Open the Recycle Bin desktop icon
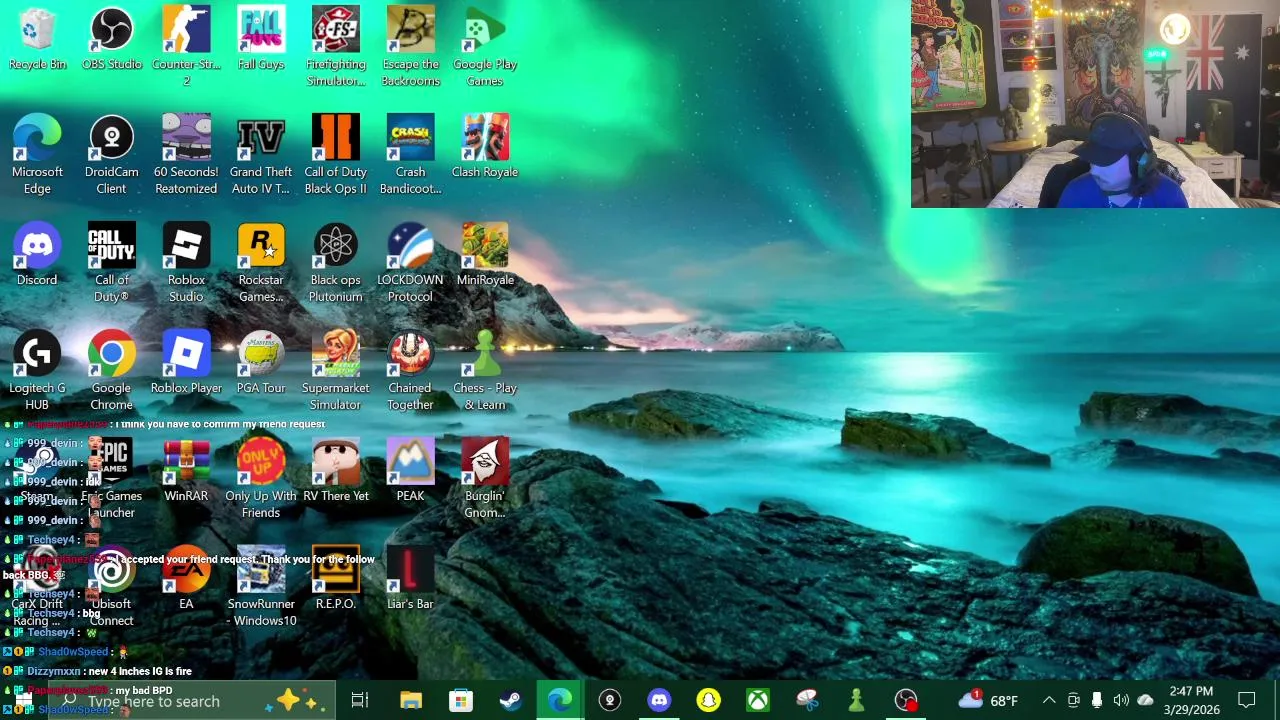 click(37, 40)
